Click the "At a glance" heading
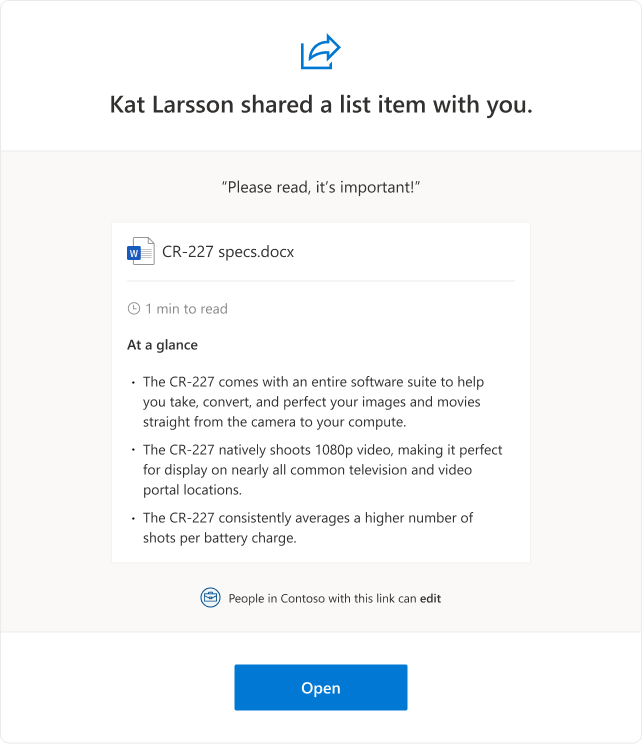Image resolution: width=642 pixels, height=744 pixels. (162, 345)
